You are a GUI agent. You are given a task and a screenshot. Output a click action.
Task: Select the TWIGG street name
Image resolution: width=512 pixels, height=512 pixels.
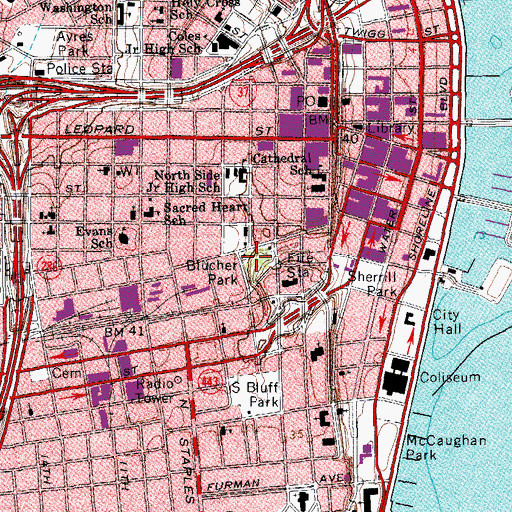point(365,32)
